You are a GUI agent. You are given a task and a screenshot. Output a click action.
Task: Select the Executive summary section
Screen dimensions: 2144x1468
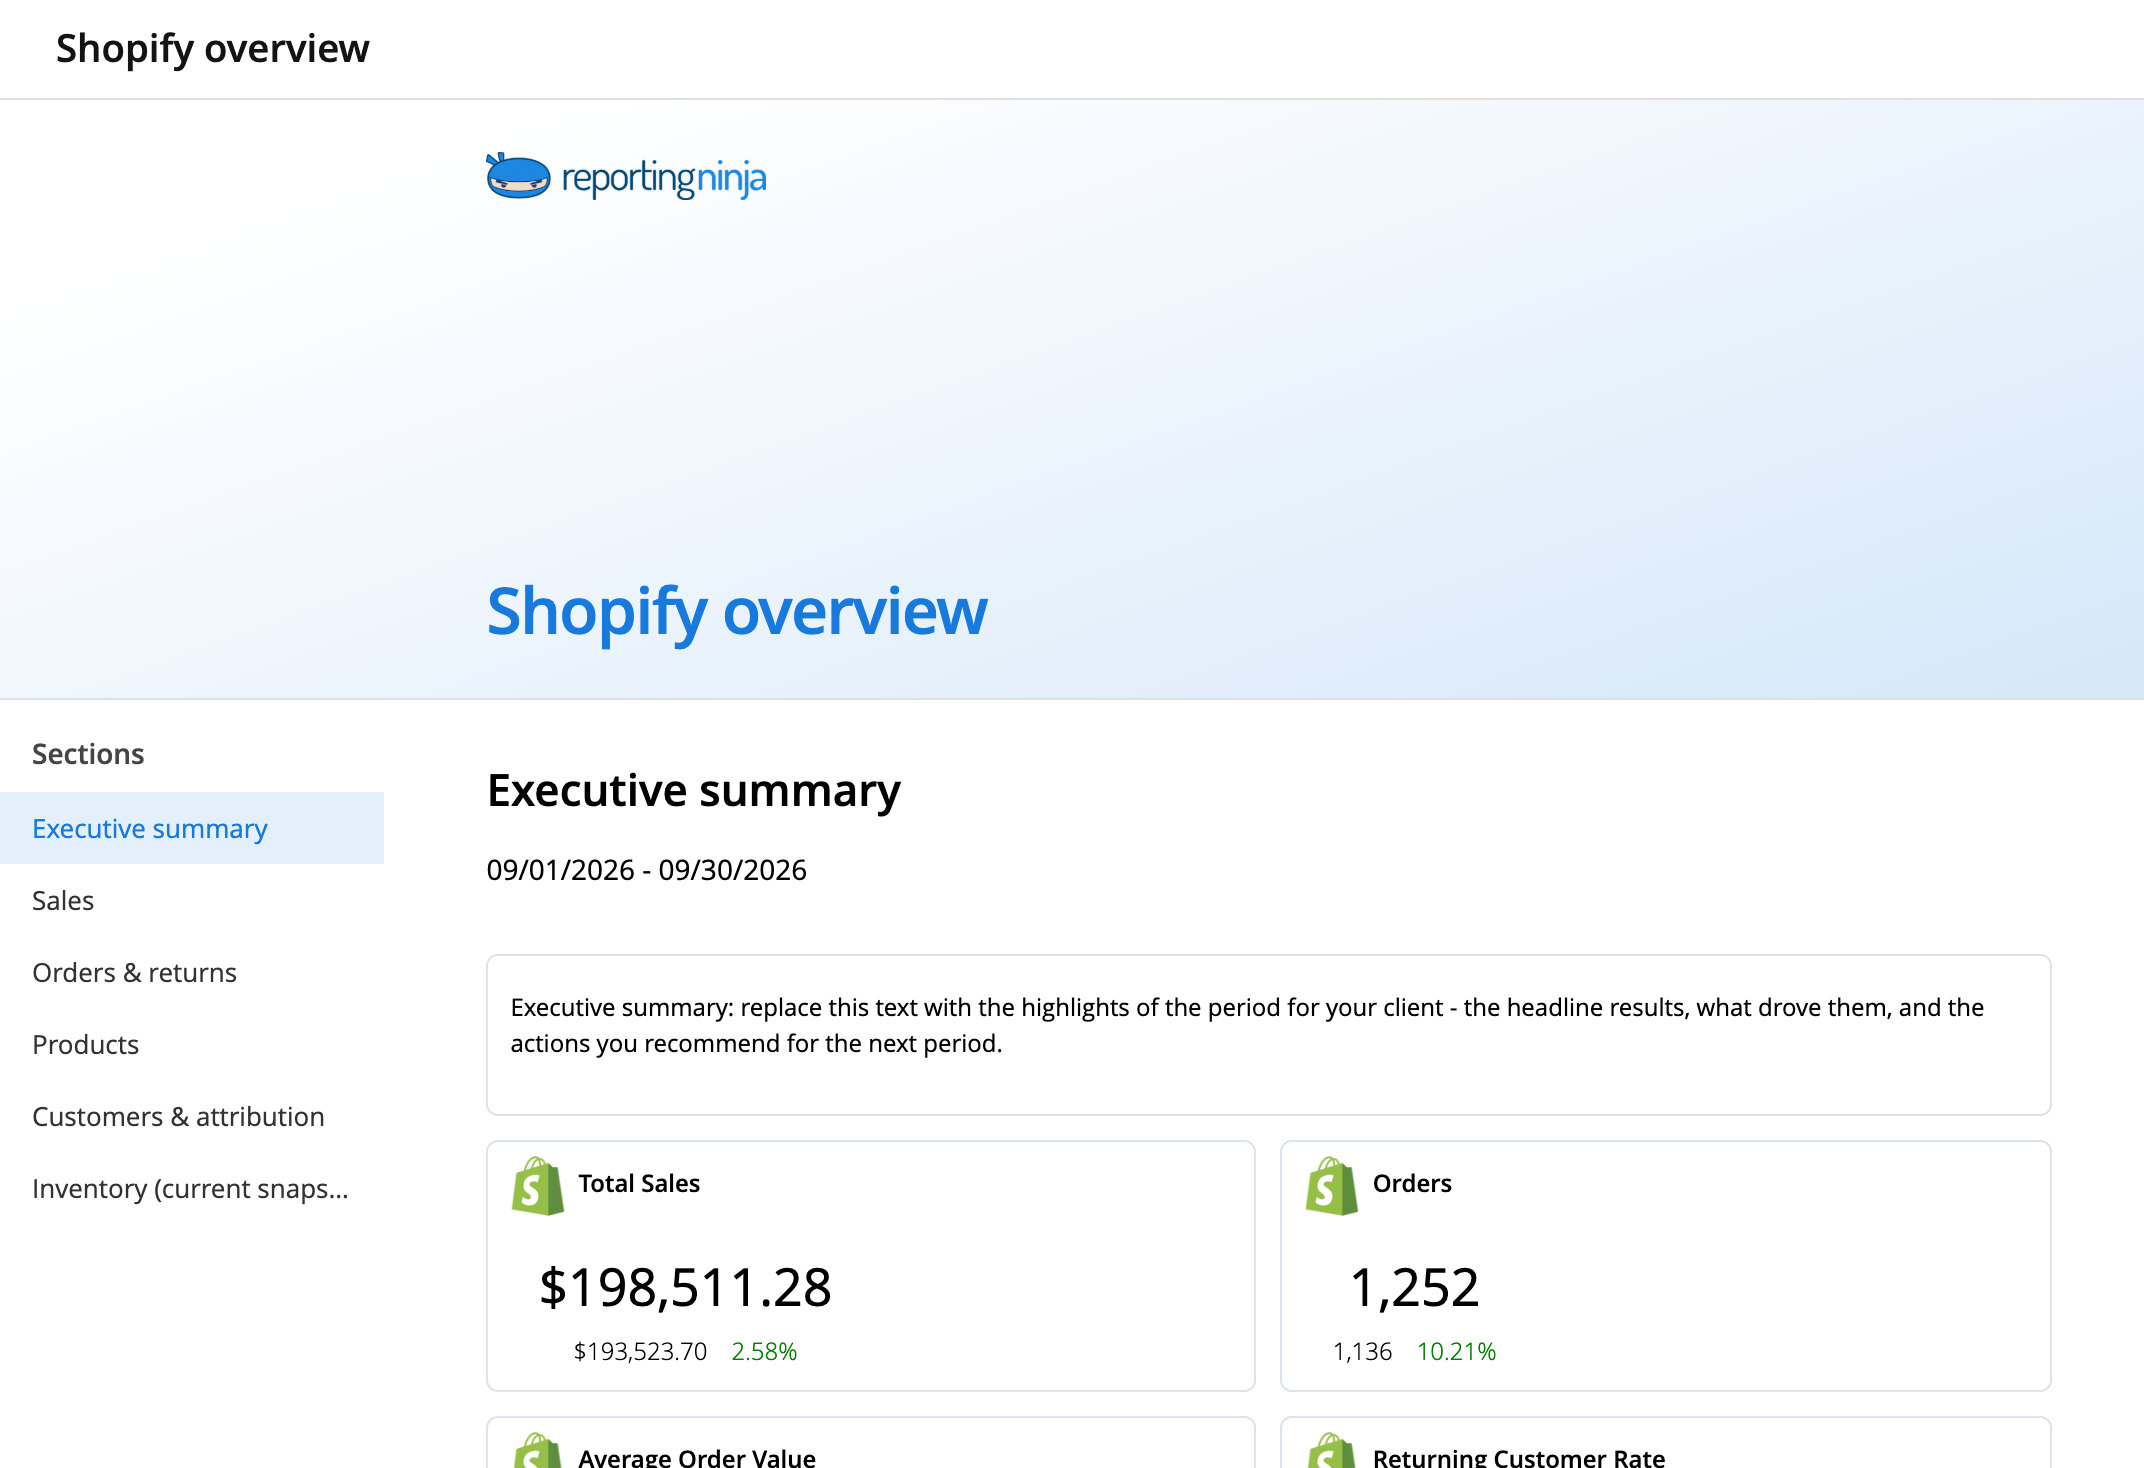(x=192, y=828)
